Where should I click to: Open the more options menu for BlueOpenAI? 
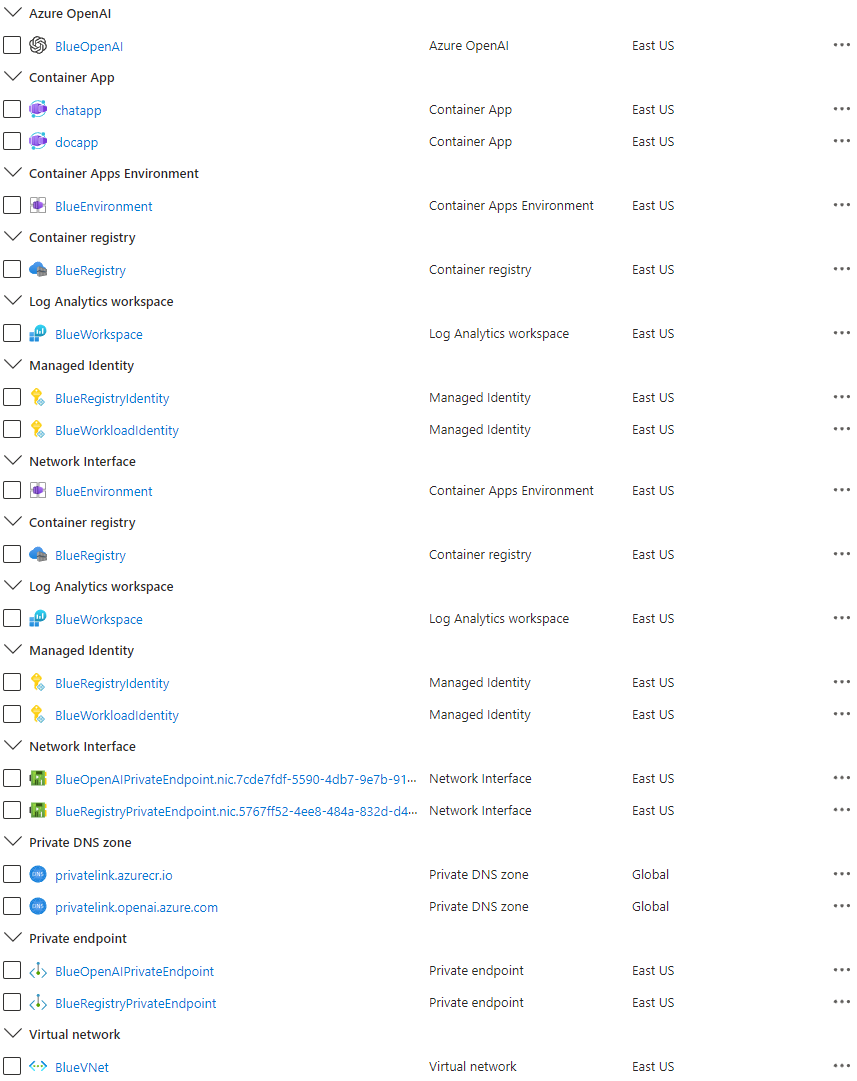click(x=841, y=45)
